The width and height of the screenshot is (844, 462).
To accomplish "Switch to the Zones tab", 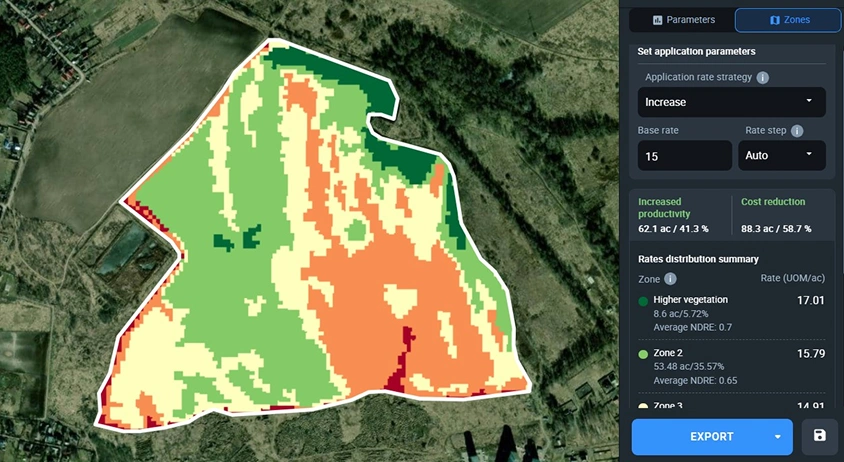I will pos(787,20).
